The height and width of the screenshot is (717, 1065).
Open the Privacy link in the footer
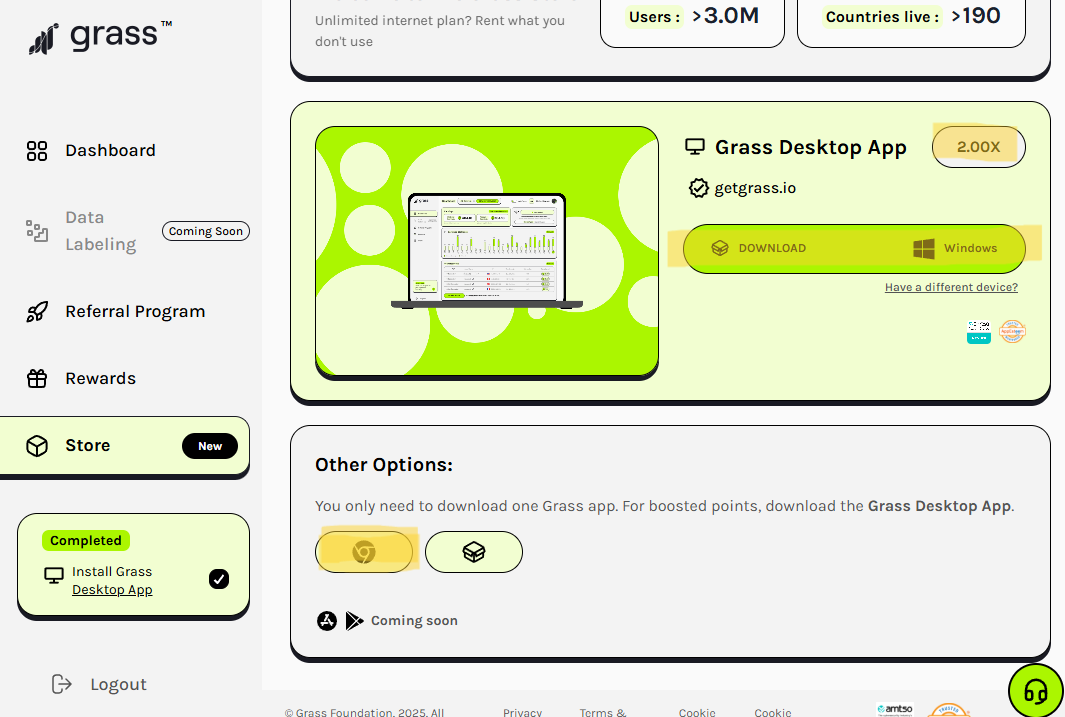[522, 712]
